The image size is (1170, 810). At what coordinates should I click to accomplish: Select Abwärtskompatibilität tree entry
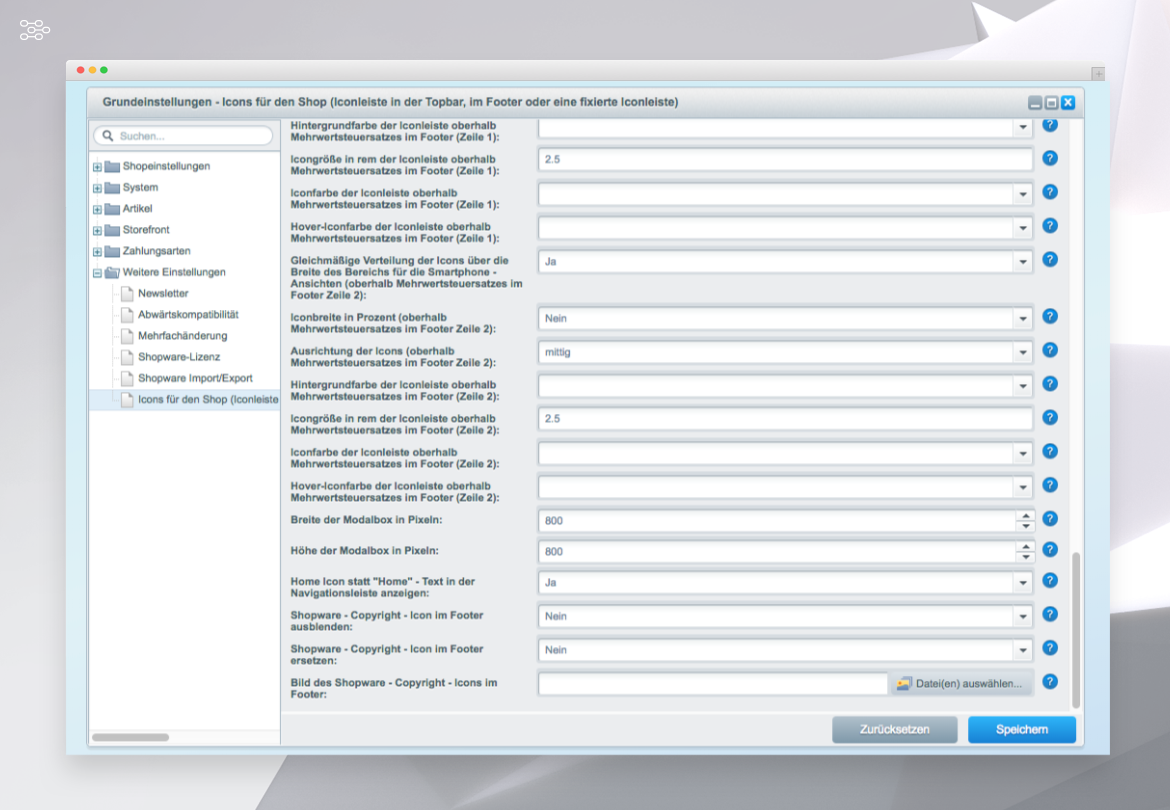[188, 315]
